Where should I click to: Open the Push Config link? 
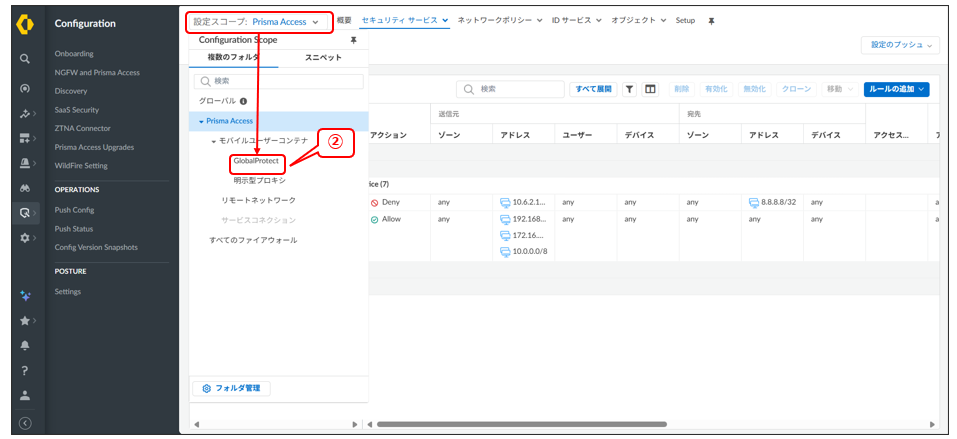pos(74,210)
